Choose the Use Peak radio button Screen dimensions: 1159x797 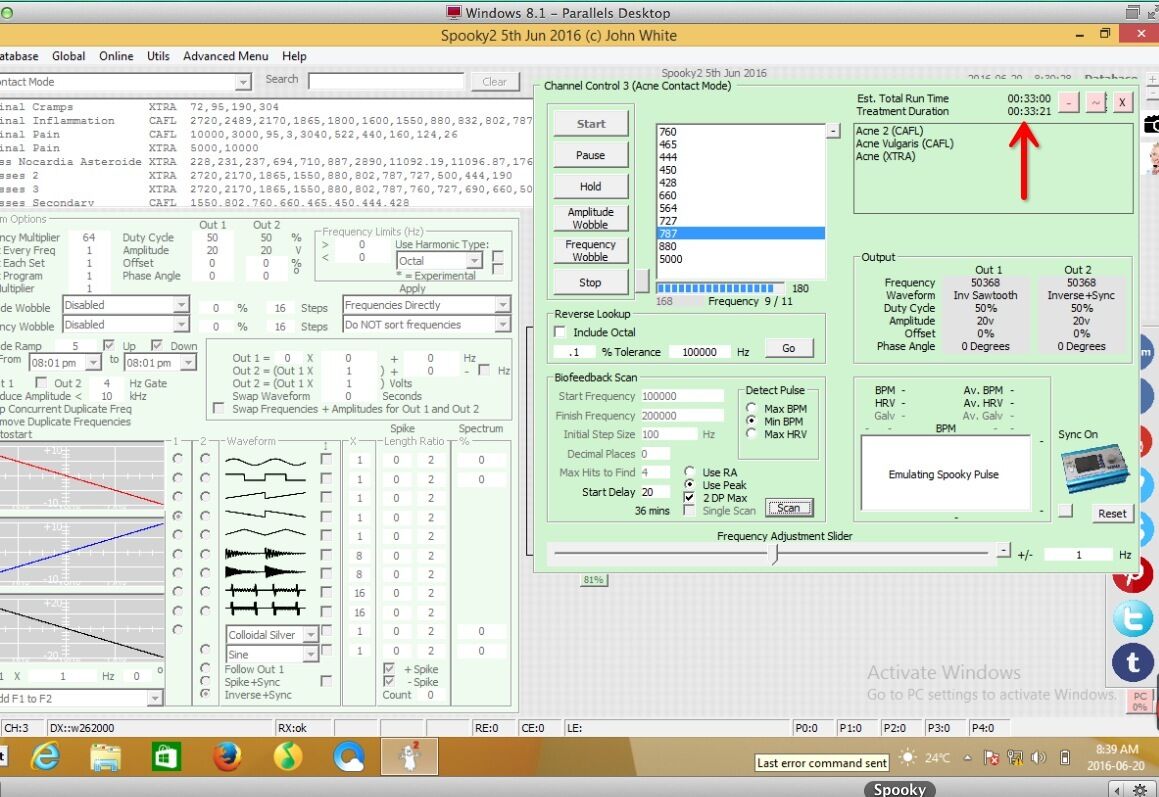click(689, 484)
